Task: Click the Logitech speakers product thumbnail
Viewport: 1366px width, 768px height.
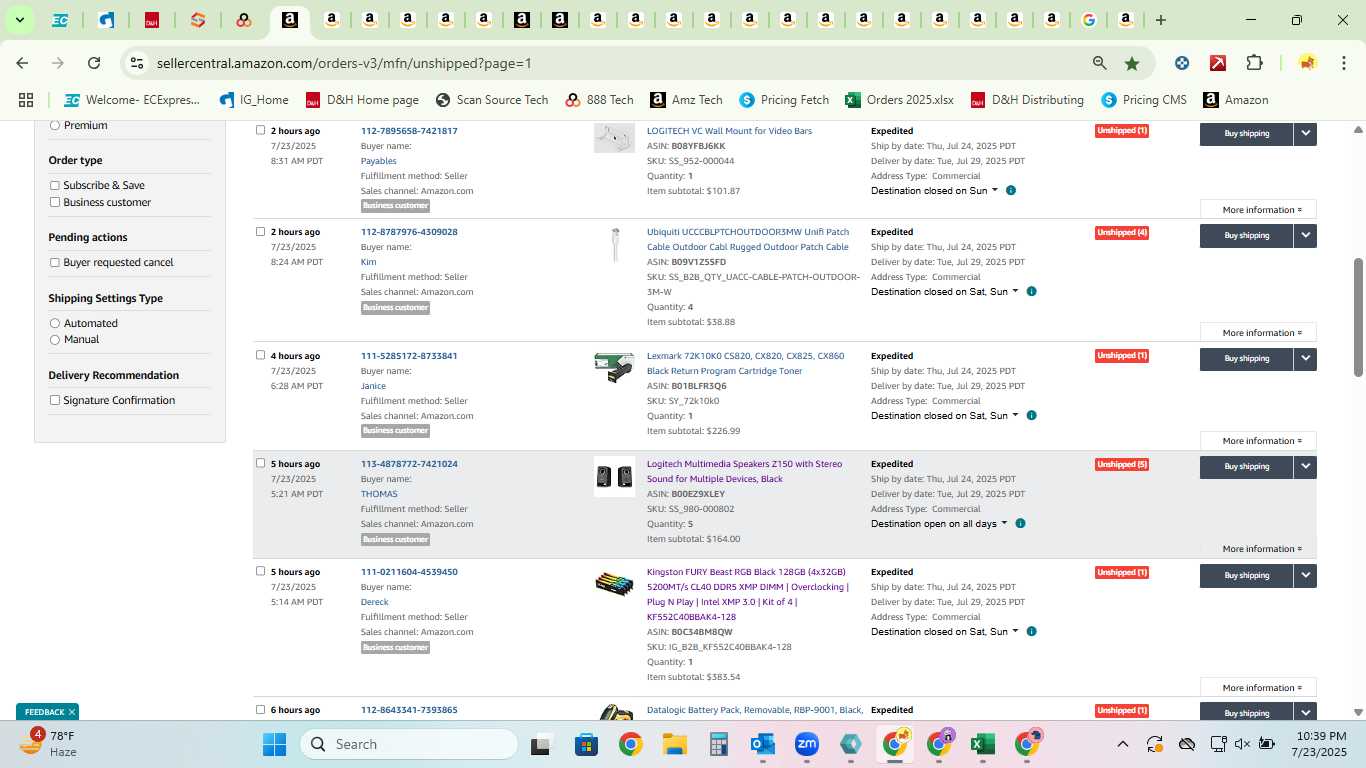Action: (614, 477)
